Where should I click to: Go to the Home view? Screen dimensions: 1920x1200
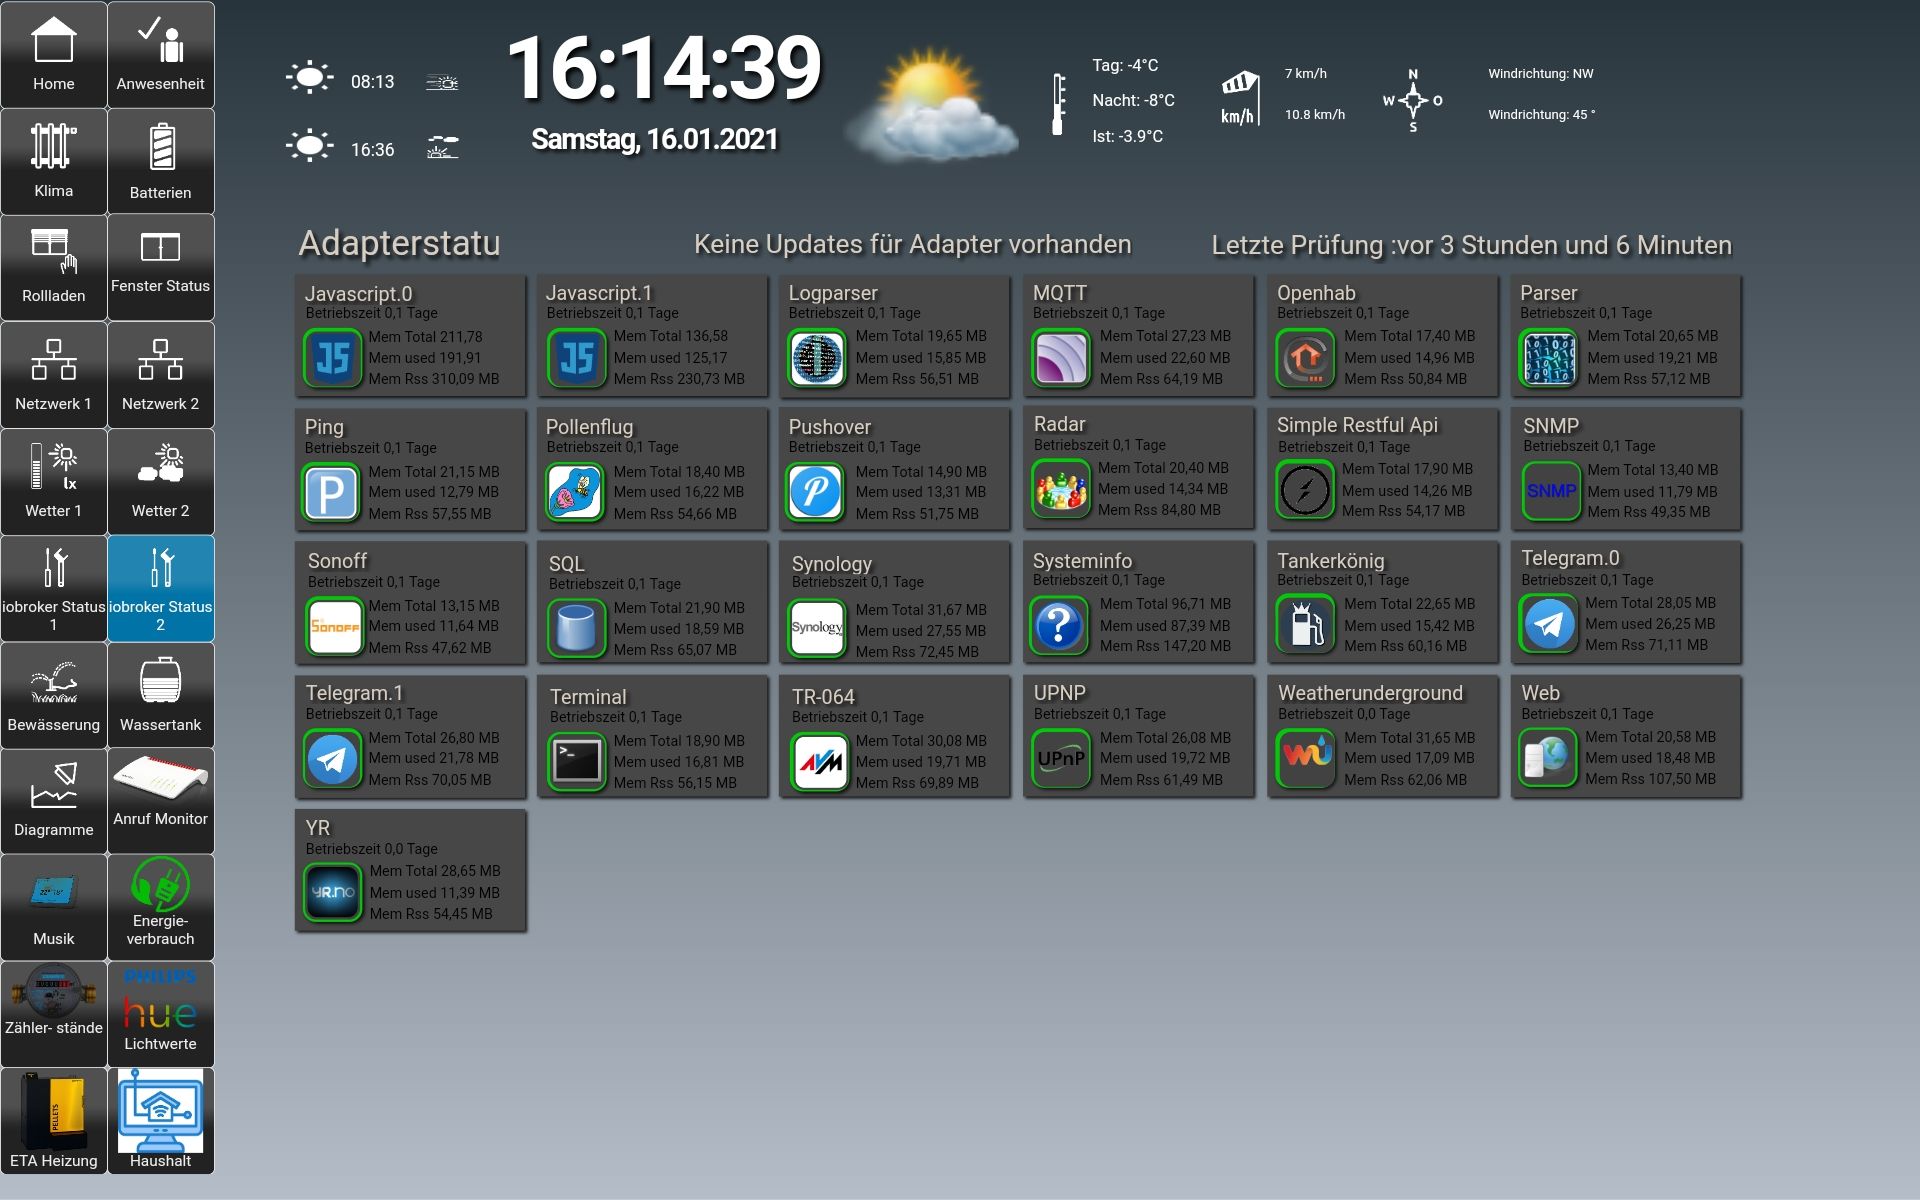[53, 55]
